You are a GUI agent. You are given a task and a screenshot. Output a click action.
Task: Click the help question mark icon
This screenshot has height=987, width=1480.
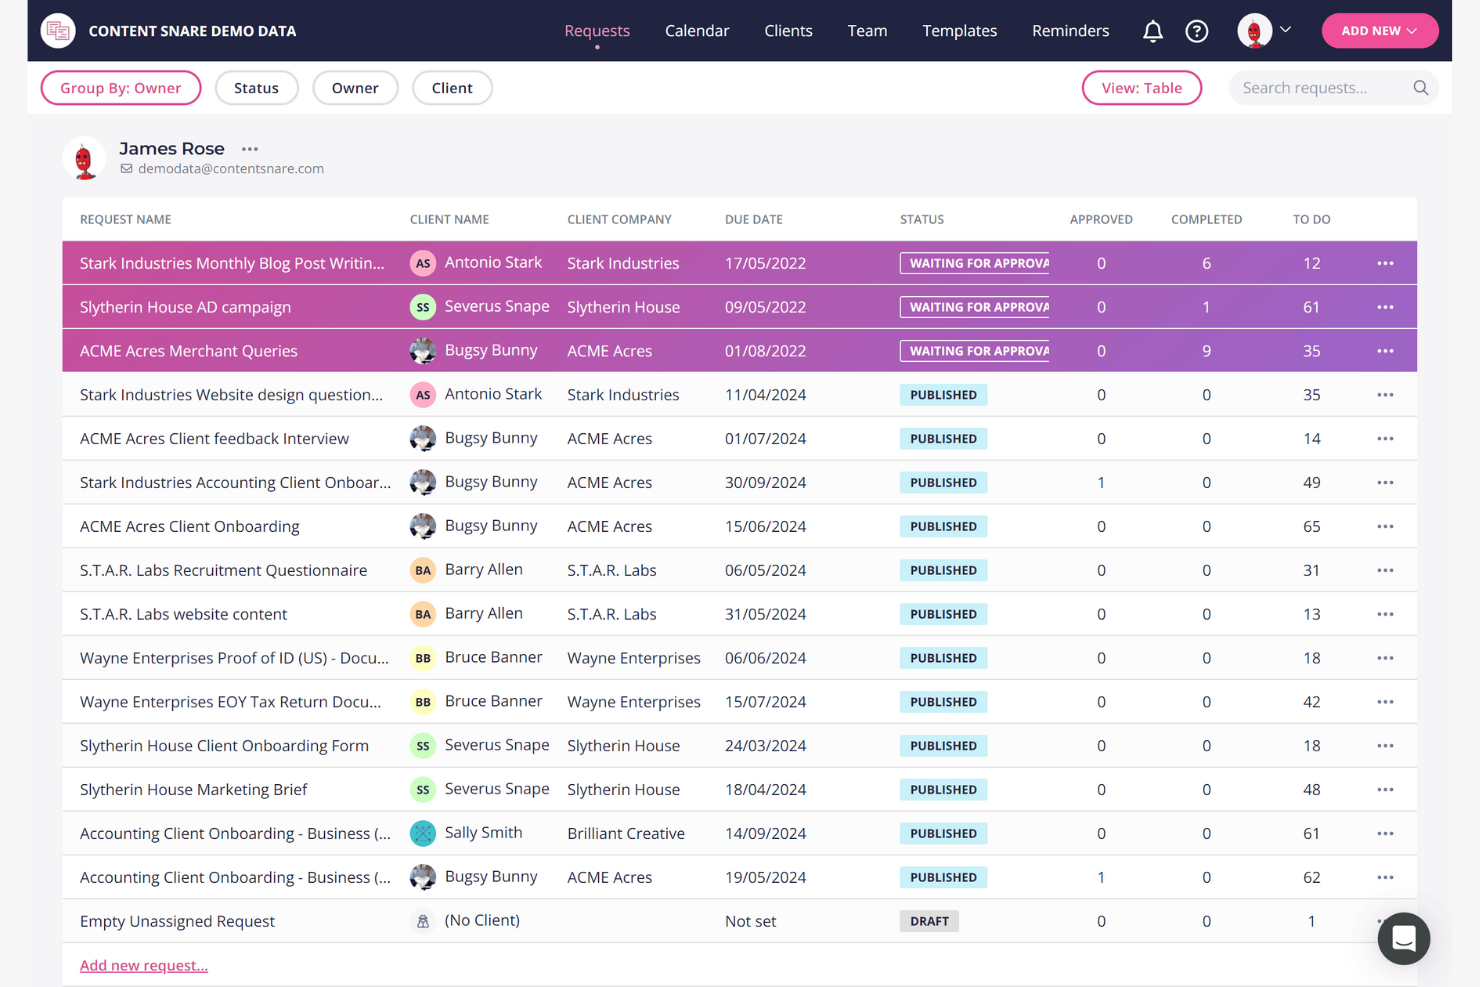(x=1197, y=31)
